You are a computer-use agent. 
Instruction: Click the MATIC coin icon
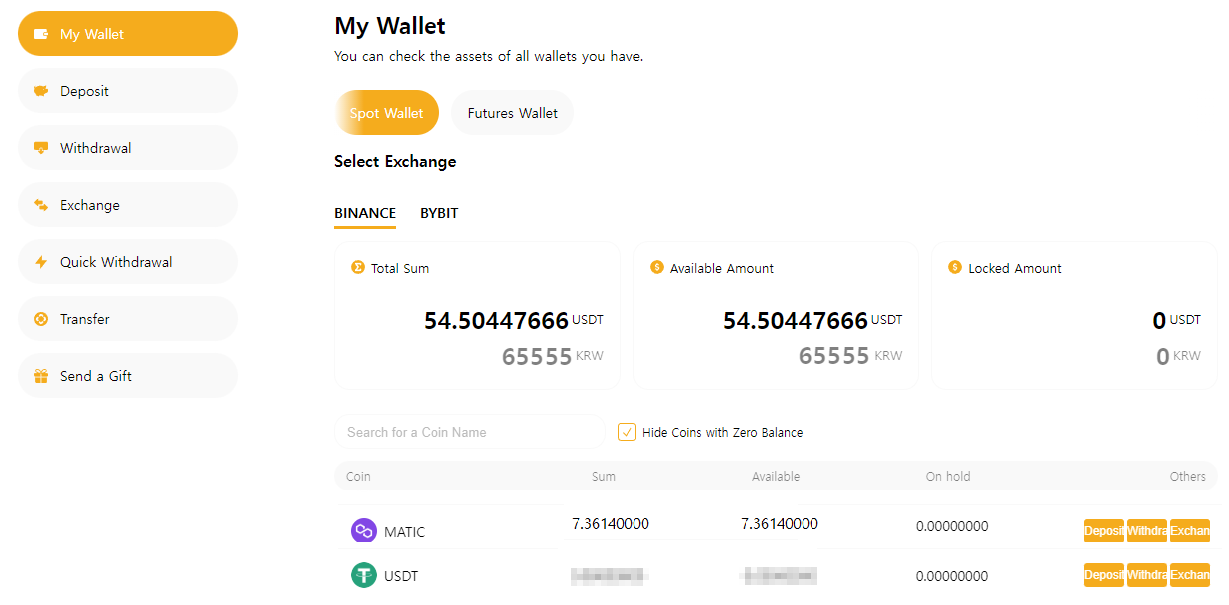point(363,531)
